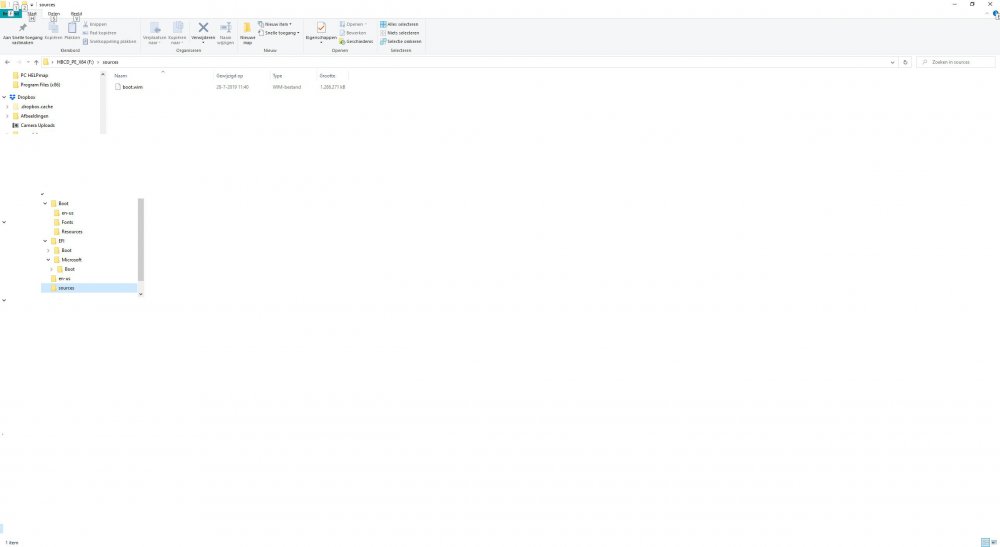Collapse the EFI folder node

(45, 241)
